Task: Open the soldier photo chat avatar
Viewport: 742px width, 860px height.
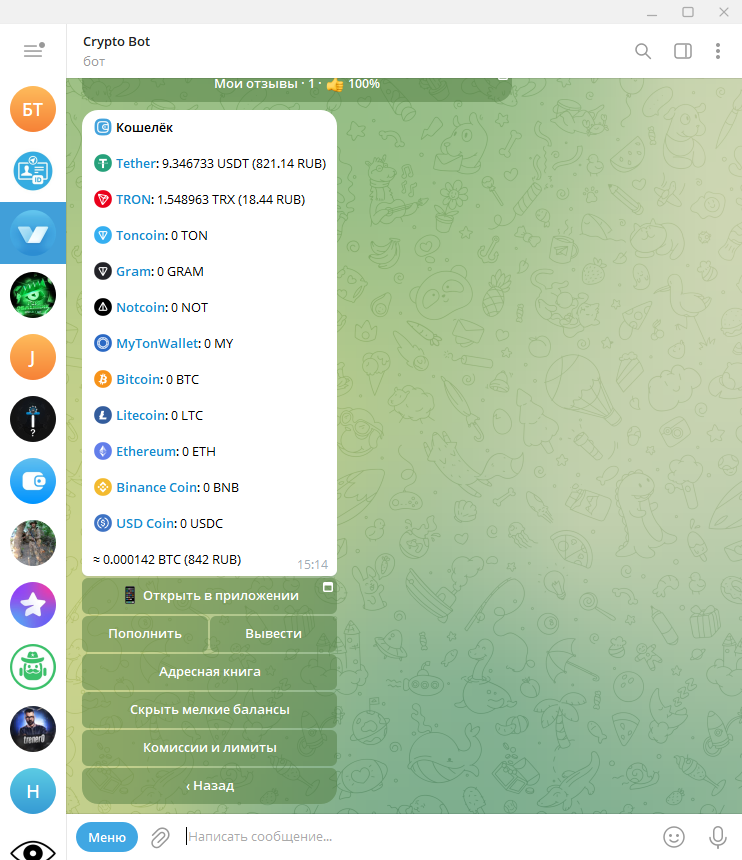Action: 33,543
